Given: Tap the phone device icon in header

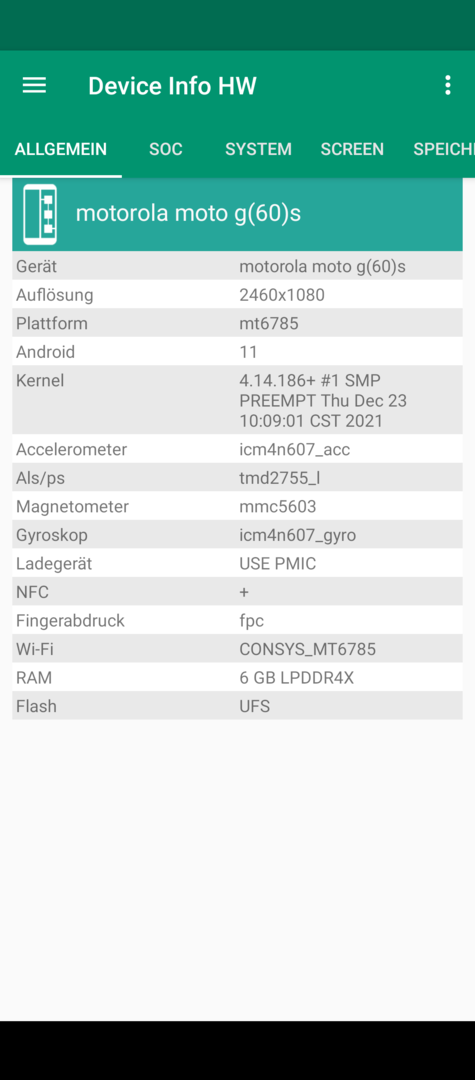Looking at the screenshot, I should (x=40, y=214).
